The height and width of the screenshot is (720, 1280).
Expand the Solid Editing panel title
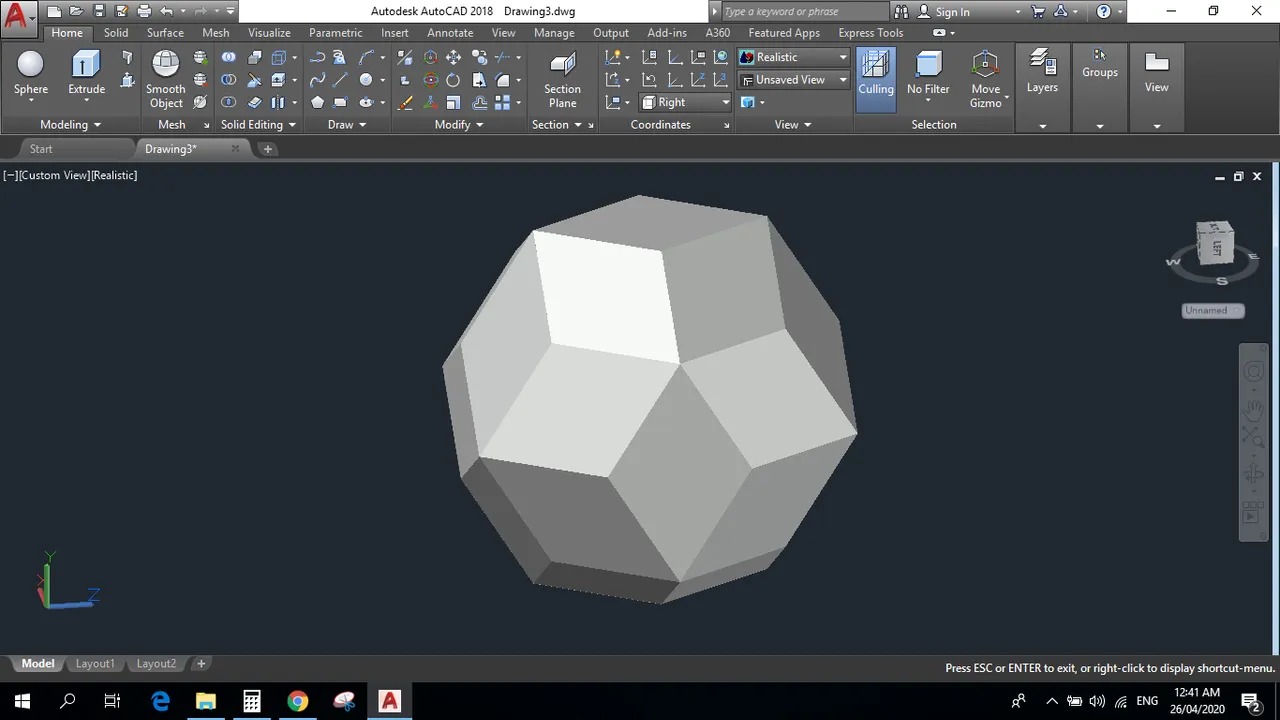[258, 125]
